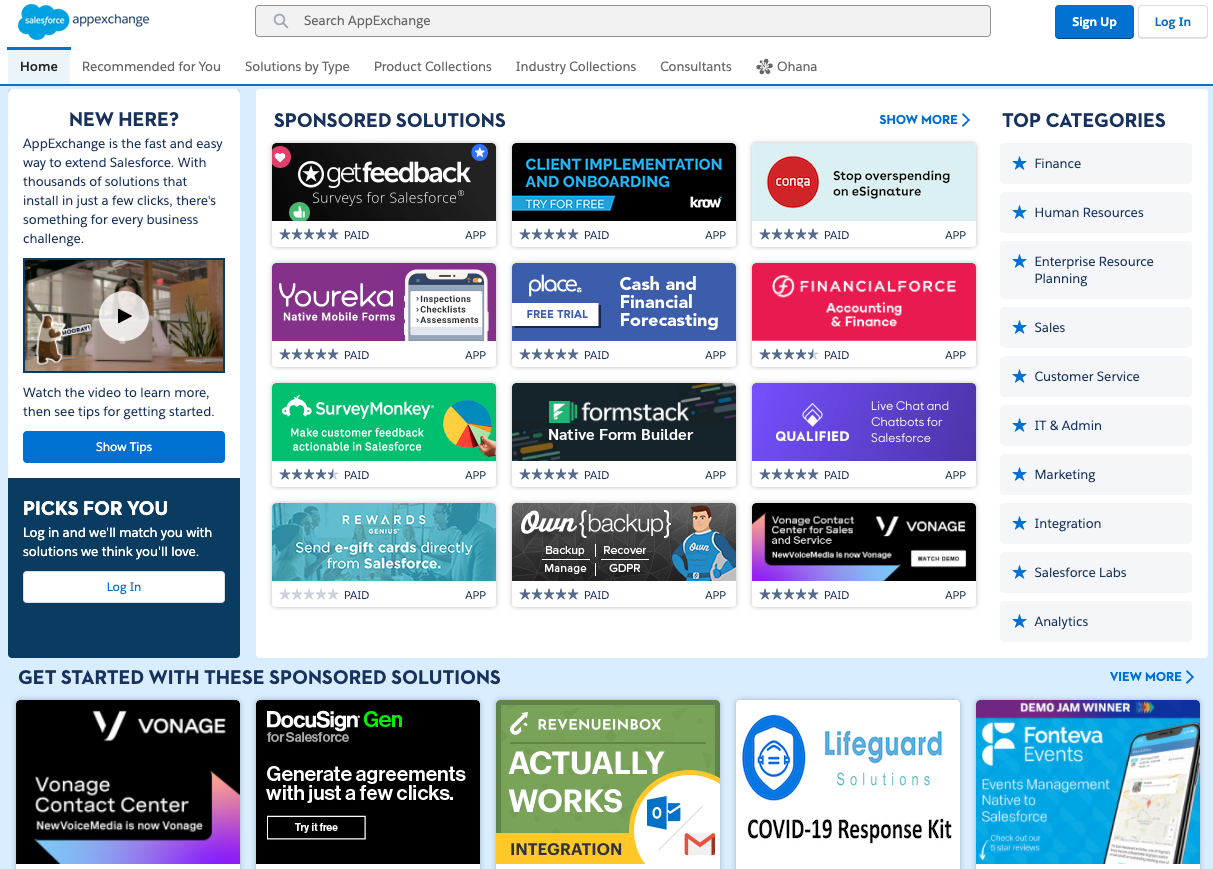Click the star next to Integration
This screenshot has width=1213, height=869.
pos(1019,523)
